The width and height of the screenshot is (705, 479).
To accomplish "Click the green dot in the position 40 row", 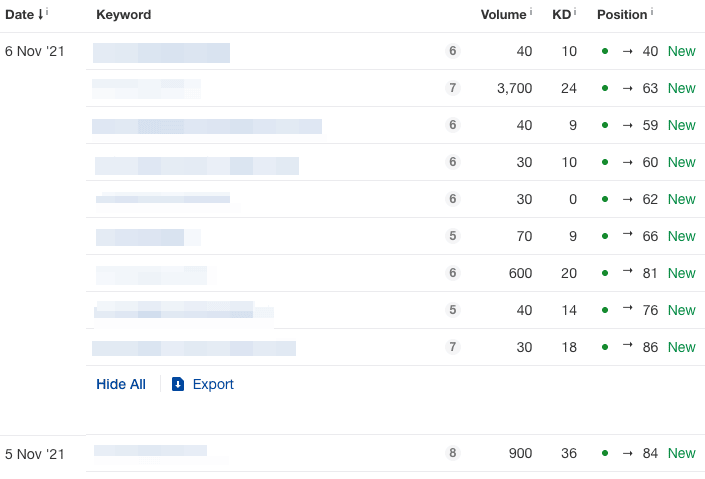I will pyautogui.click(x=605, y=51).
